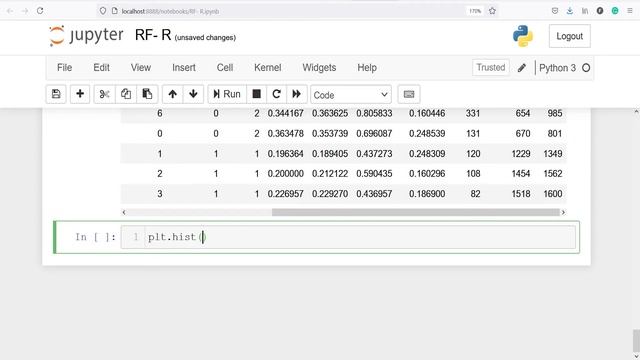Image resolution: width=640 pixels, height=360 pixels.
Task: Interrupt the kernel with the stop icon
Action: (256, 94)
